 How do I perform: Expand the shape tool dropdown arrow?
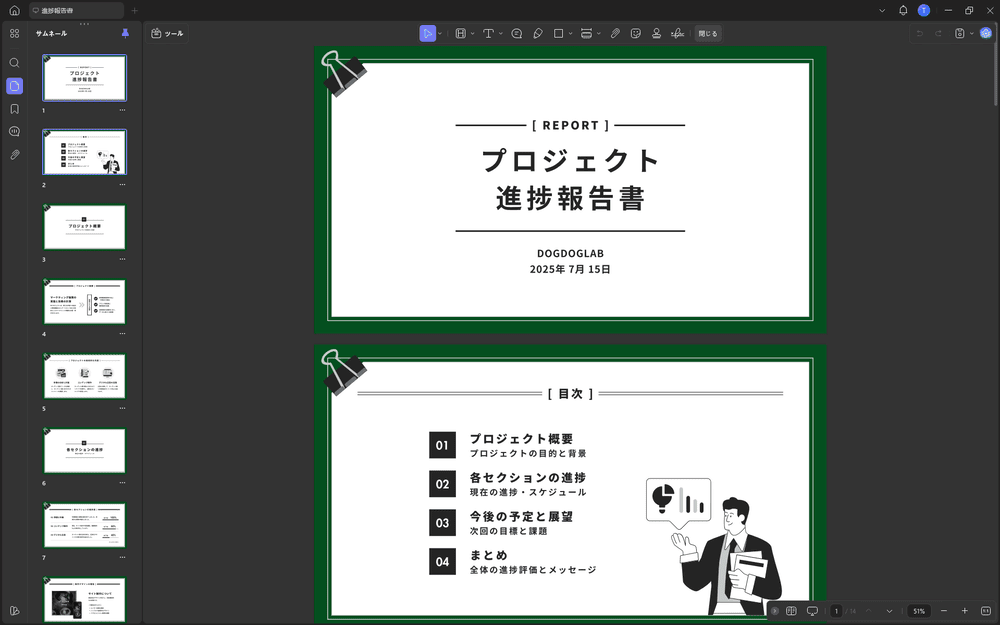tap(570, 33)
